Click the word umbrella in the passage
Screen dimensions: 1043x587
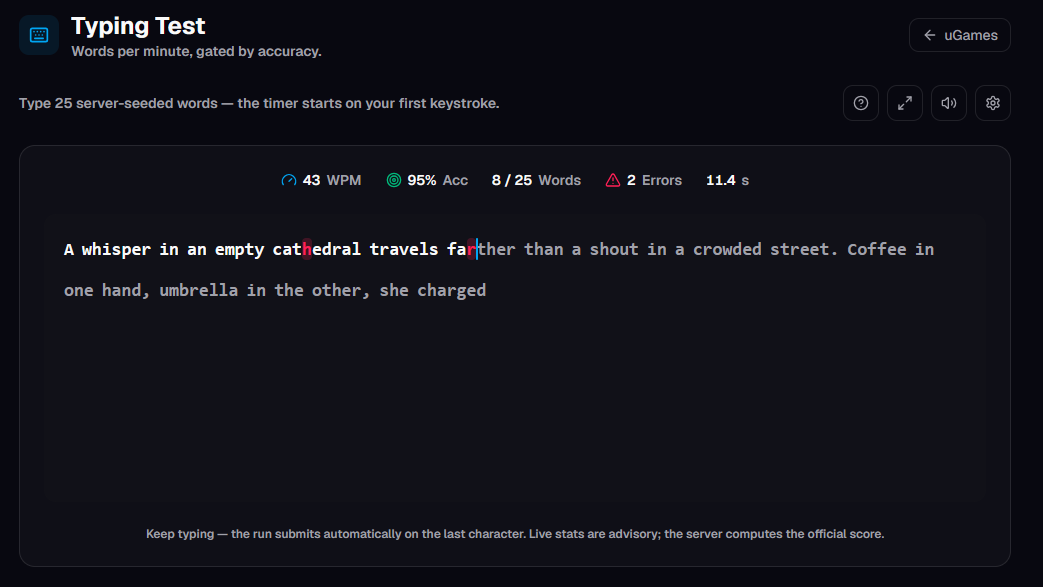click(x=198, y=291)
